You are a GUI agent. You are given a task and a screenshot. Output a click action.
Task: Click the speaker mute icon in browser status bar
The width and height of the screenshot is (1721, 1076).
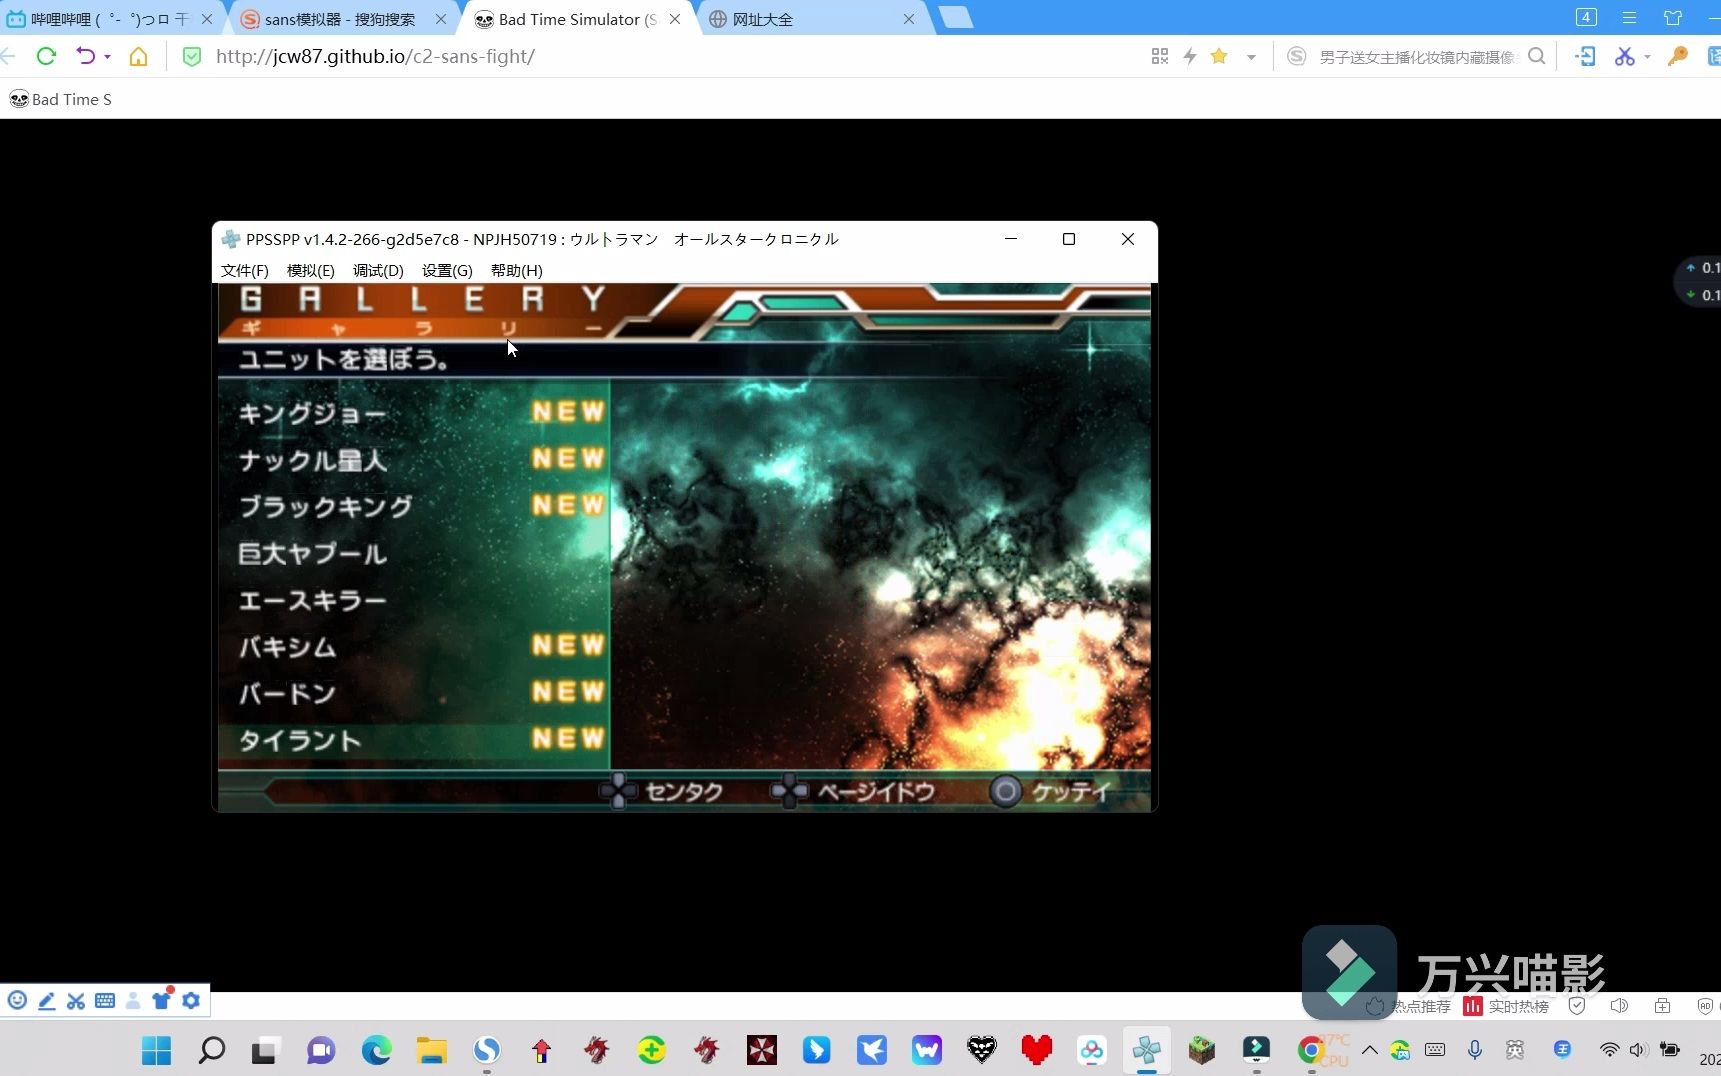coord(1620,1006)
